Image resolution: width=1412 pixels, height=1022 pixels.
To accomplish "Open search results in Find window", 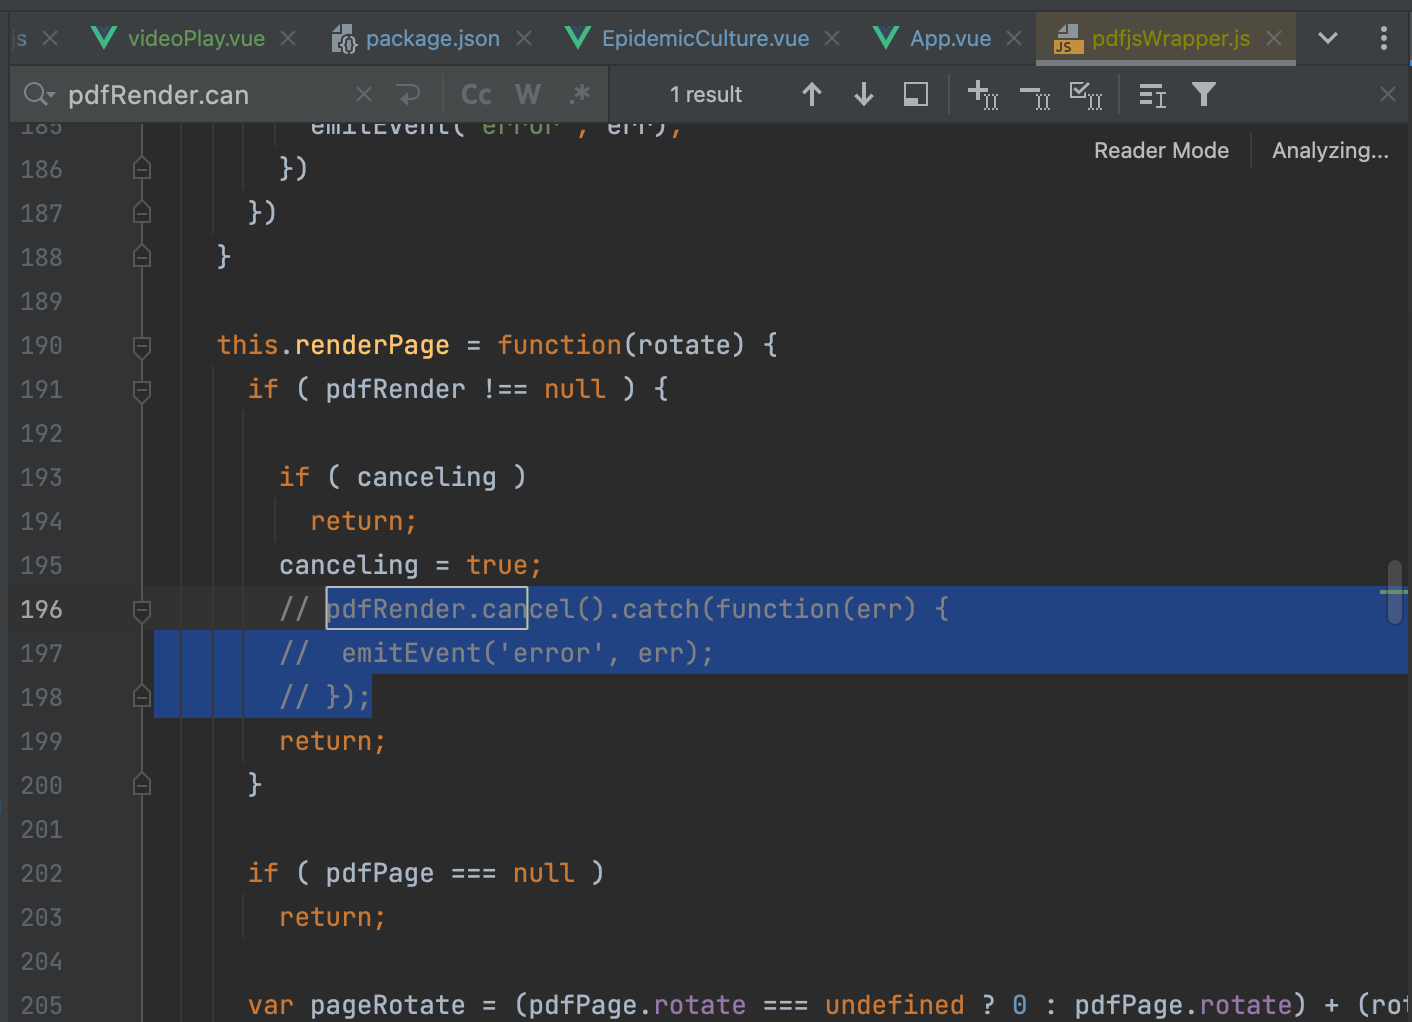I will 916,95.
